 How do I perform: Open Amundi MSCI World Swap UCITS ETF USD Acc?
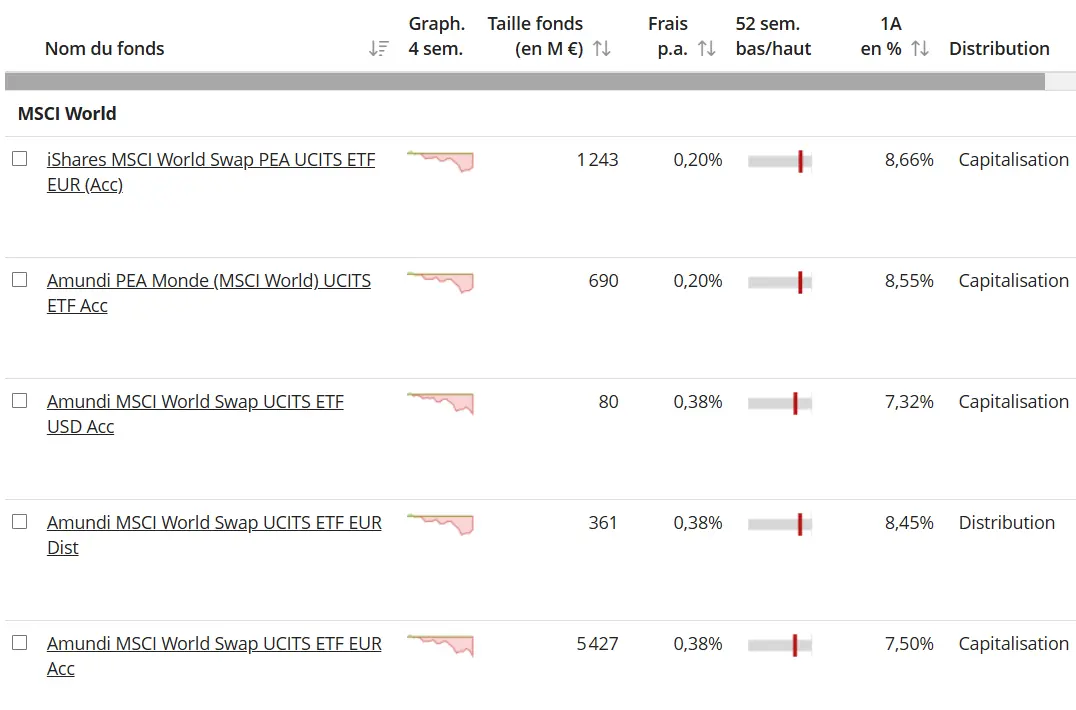click(195, 402)
